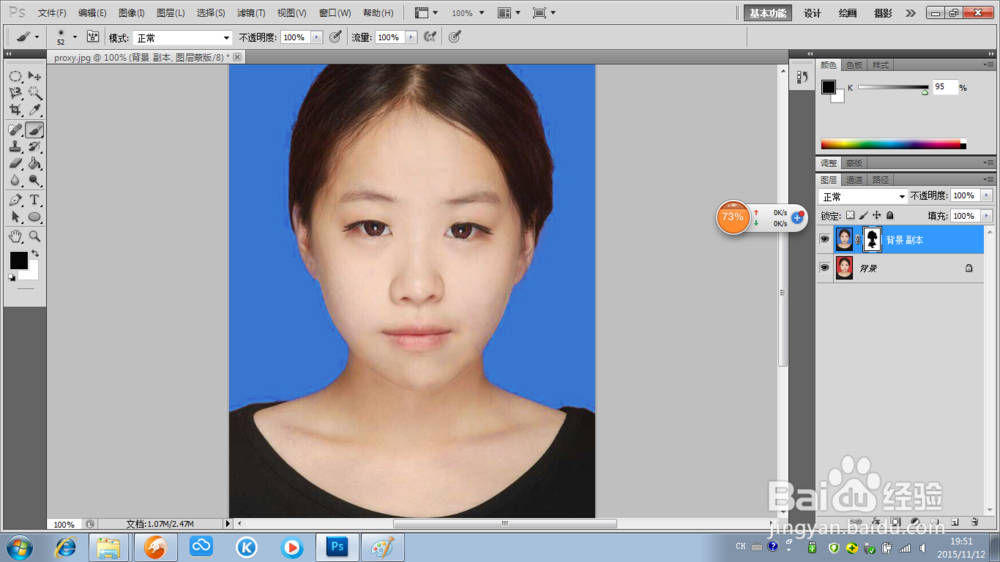Click the K value input field
The image size is (1000, 562).
[x=945, y=87]
